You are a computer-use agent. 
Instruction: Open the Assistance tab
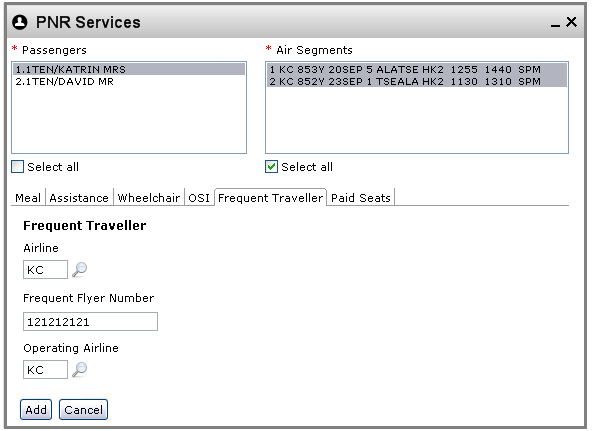pos(79,198)
